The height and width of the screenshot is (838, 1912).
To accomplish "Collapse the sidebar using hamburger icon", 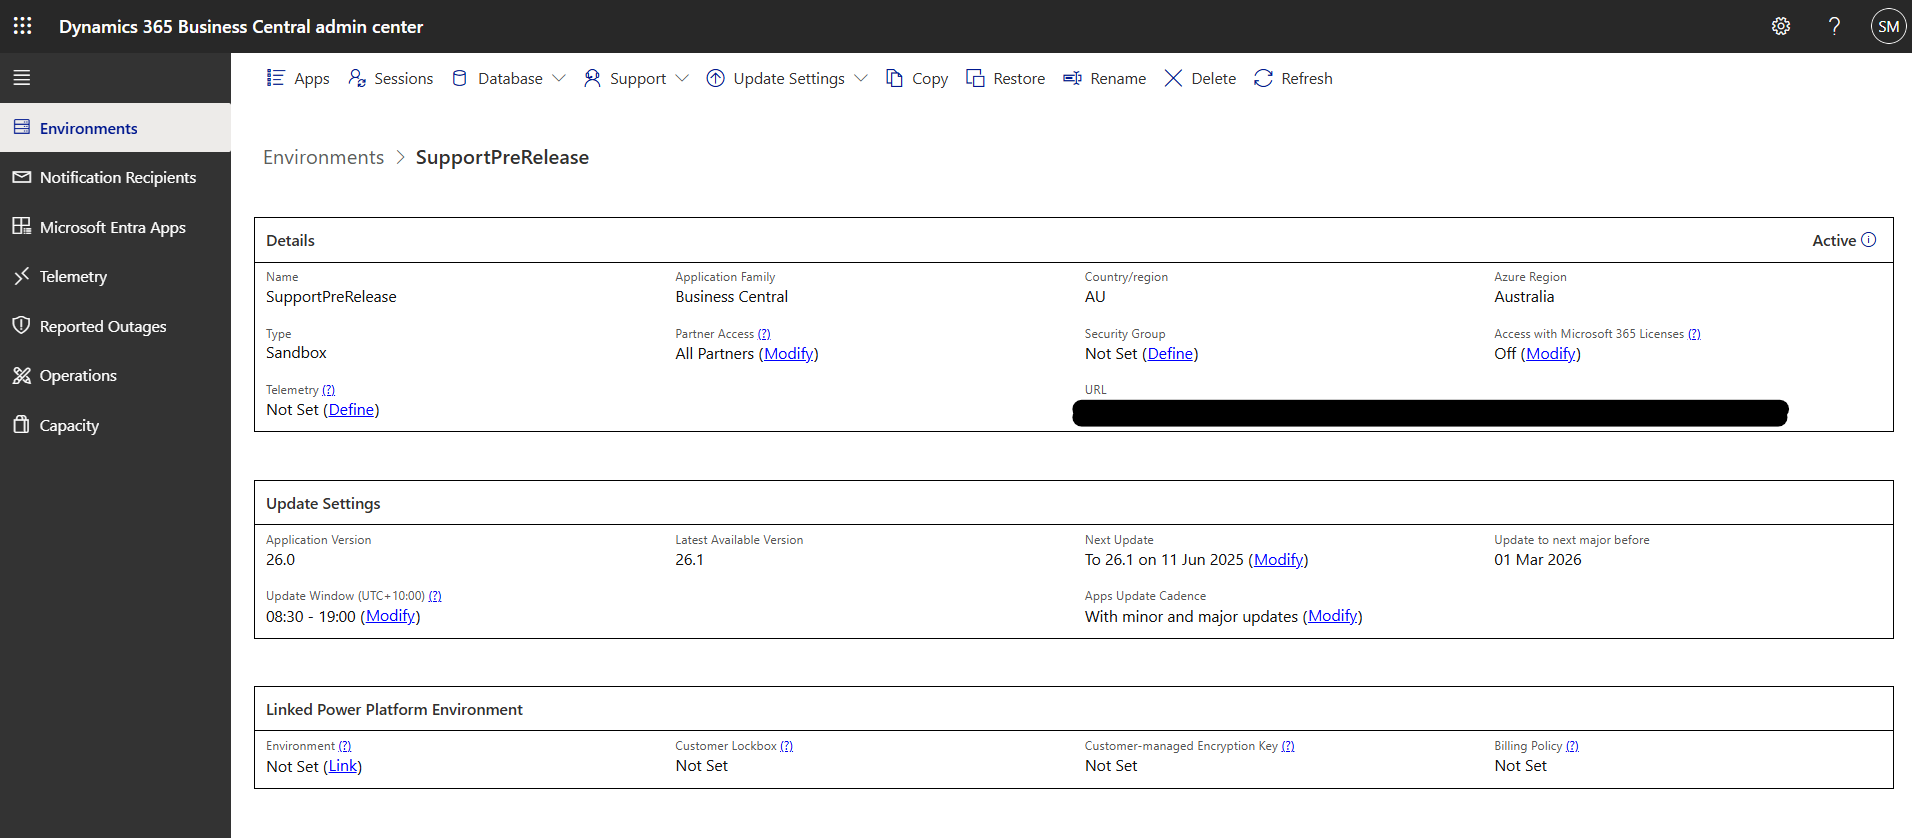I will click(x=22, y=77).
